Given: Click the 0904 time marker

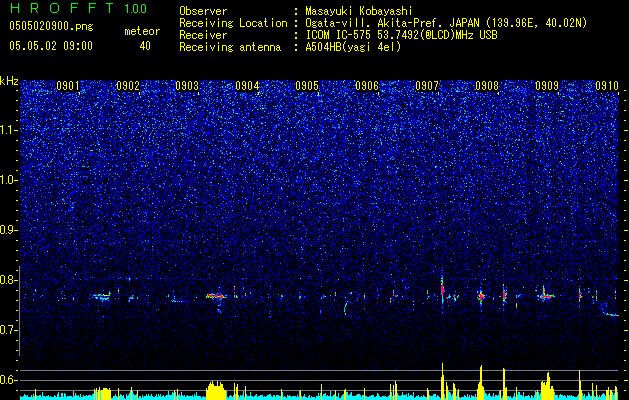Looking at the screenshot, I should tap(247, 86).
